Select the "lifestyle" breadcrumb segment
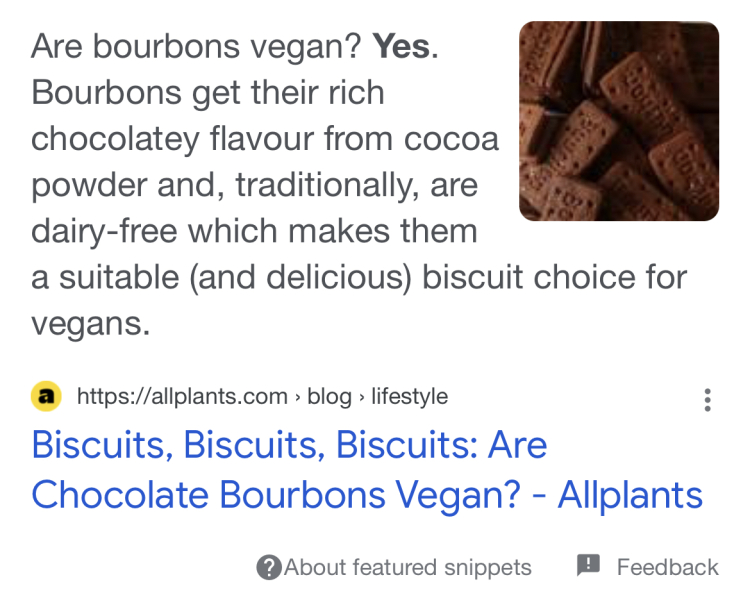Viewport: 750px width, 600px height. click(409, 397)
